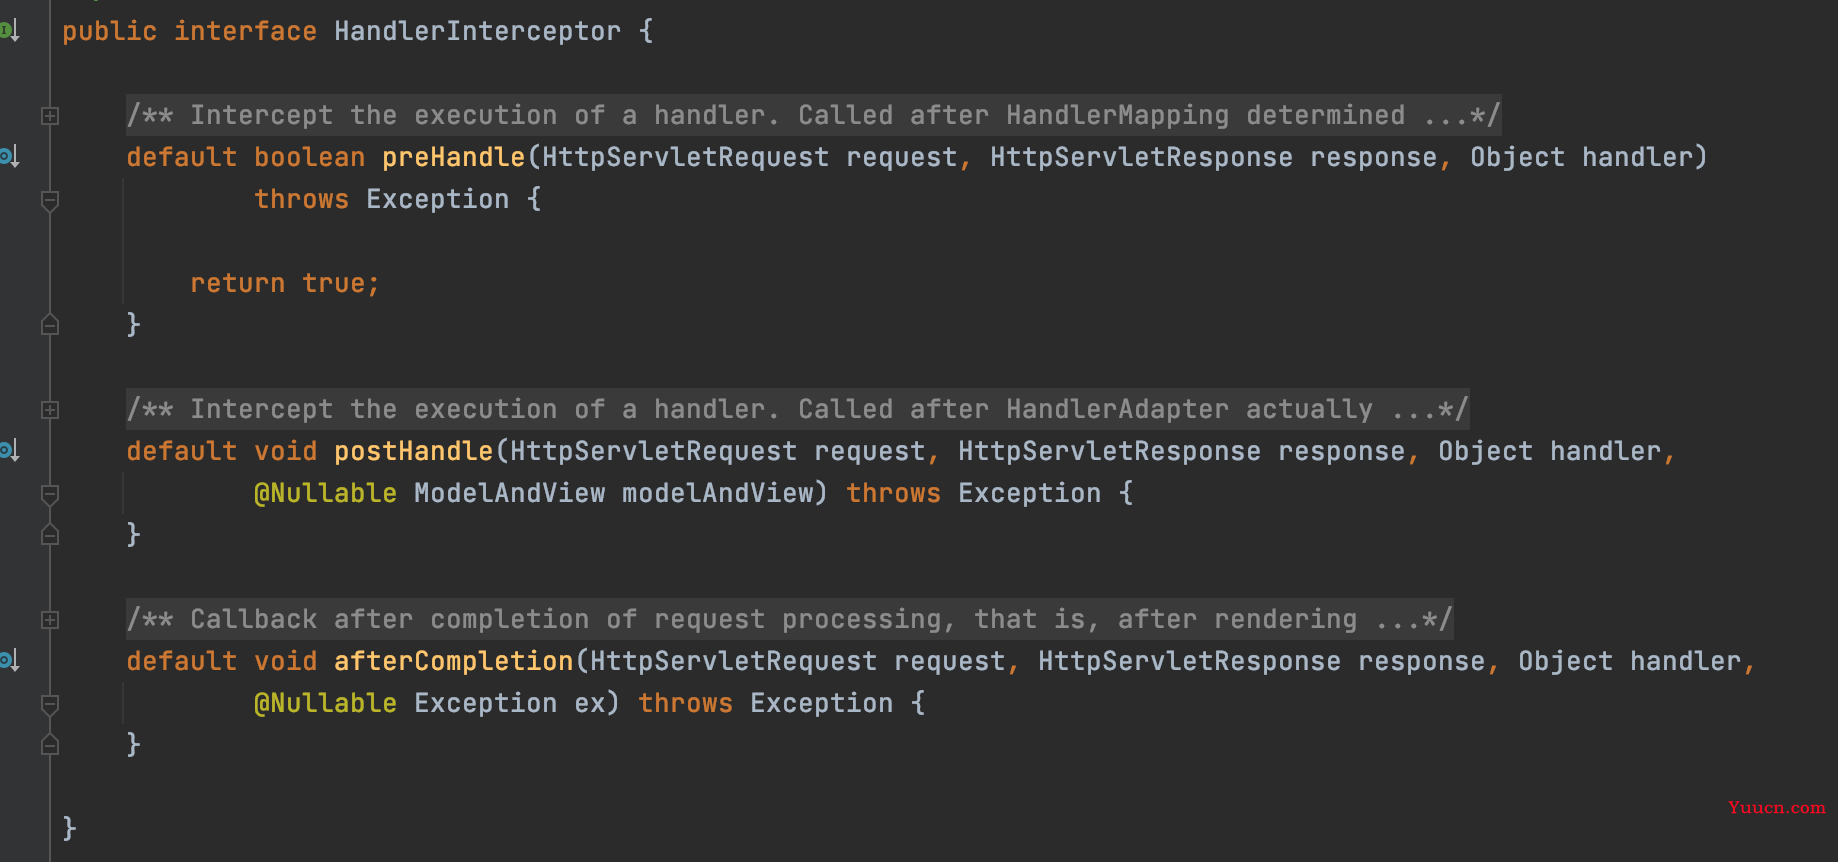Open the Yuucn.com watermark link
This screenshot has width=1838, height=862.
[1776, 807]
